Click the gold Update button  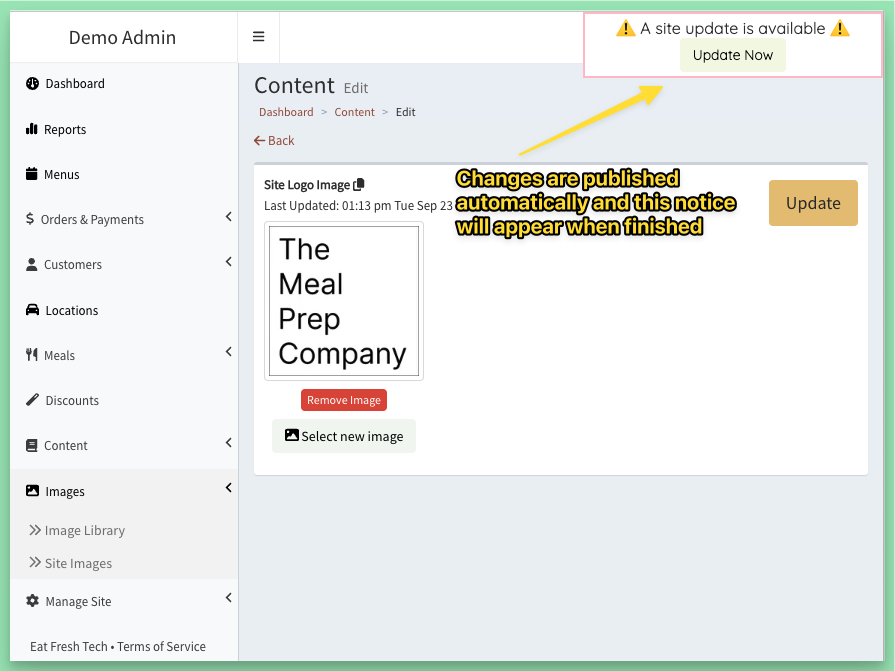tap(813, 203)
